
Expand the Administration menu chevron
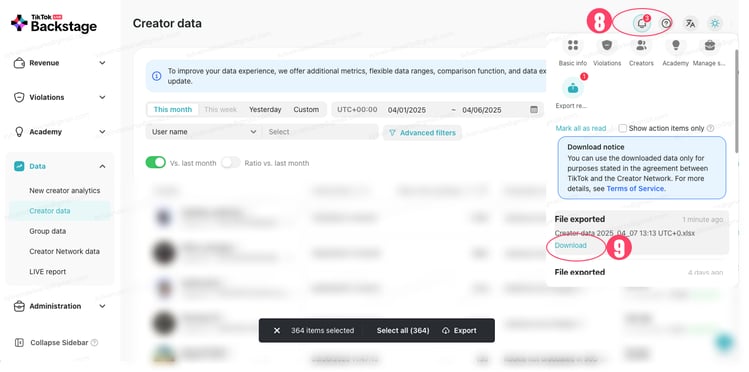pyautogui.click(x=102, y=306)
